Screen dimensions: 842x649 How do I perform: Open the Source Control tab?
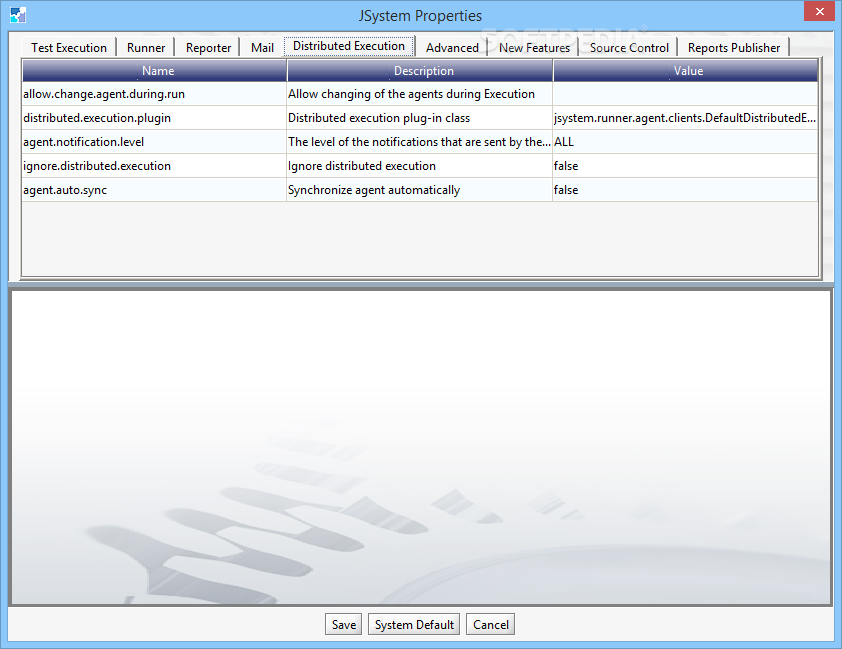coord(629,48)
